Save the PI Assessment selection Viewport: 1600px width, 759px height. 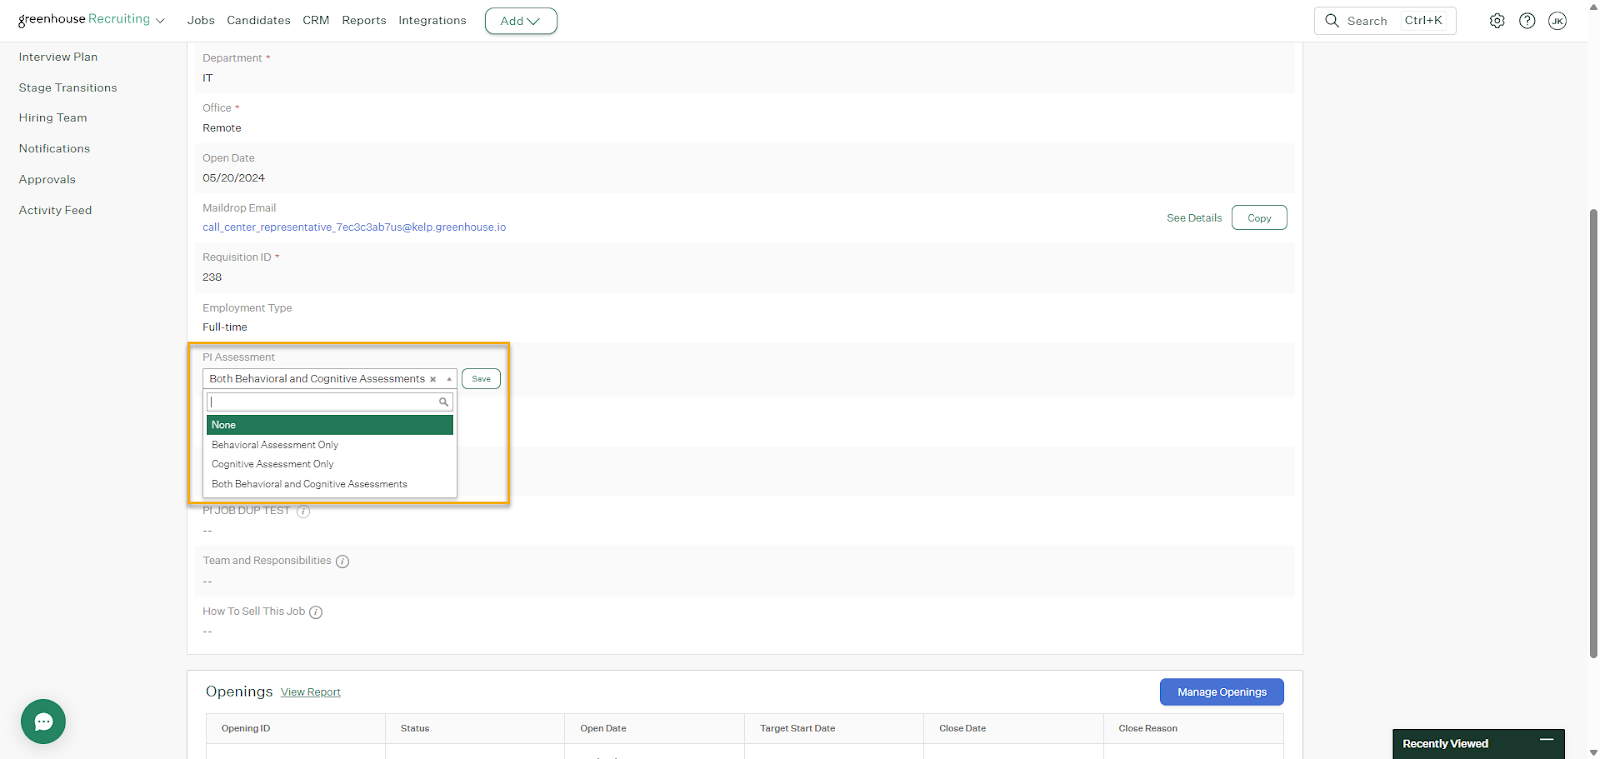481,379
